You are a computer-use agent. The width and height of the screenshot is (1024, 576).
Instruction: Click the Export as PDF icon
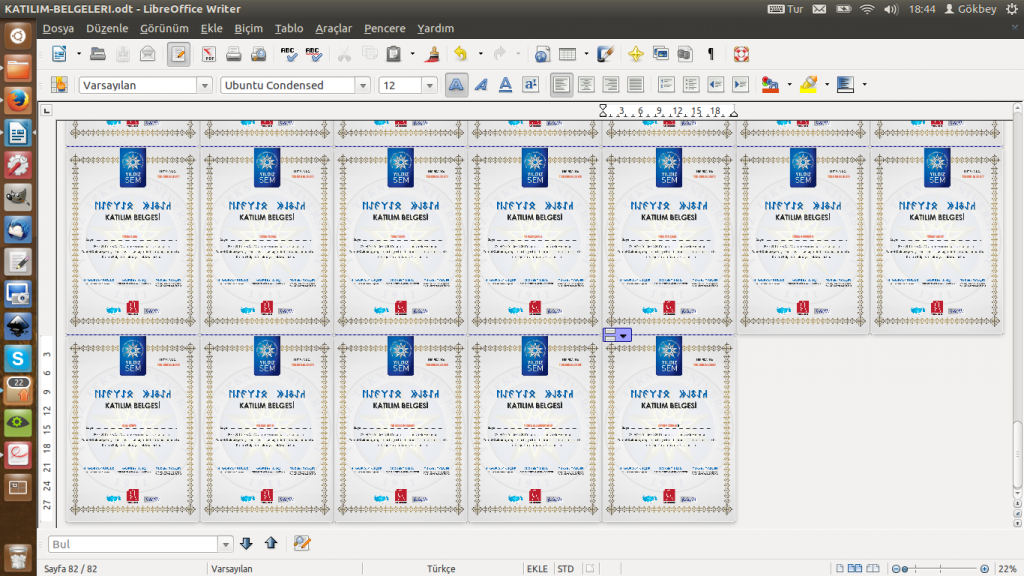pos(209,54)
